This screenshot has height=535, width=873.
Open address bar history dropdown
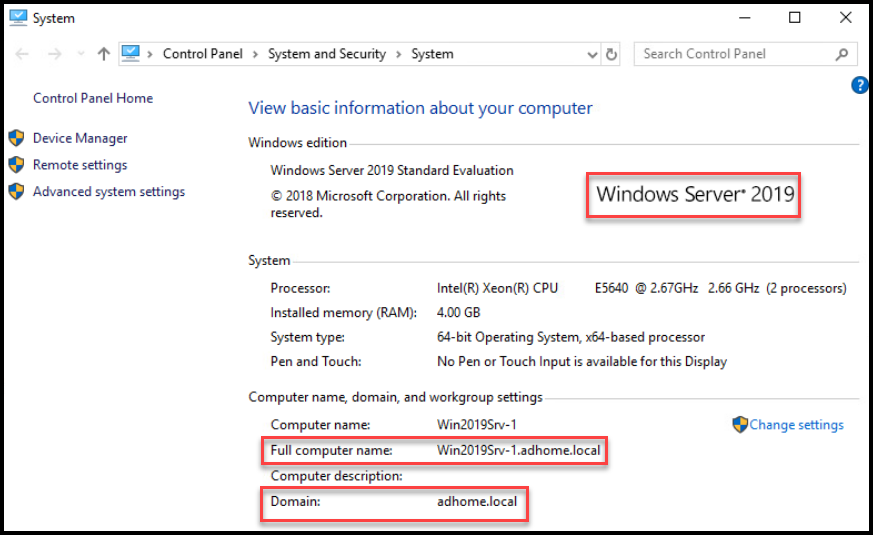tap(592, 55)
